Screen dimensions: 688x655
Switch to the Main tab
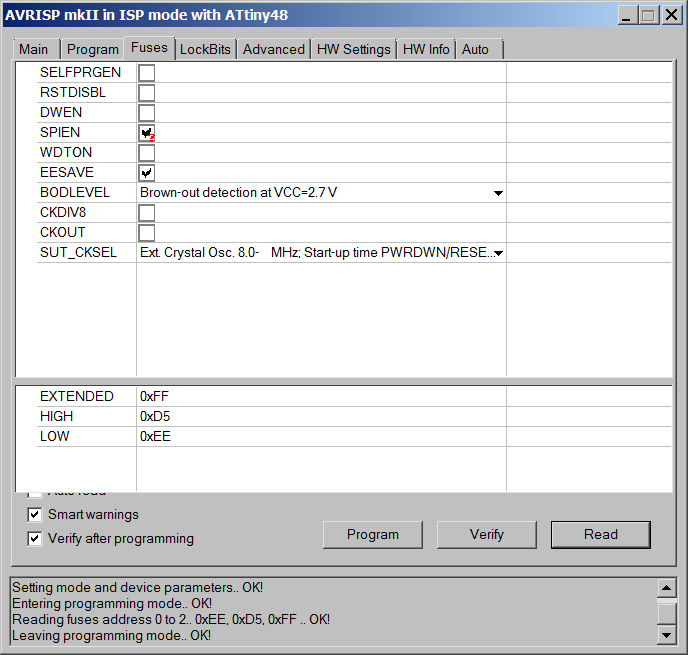click(36, 49)
